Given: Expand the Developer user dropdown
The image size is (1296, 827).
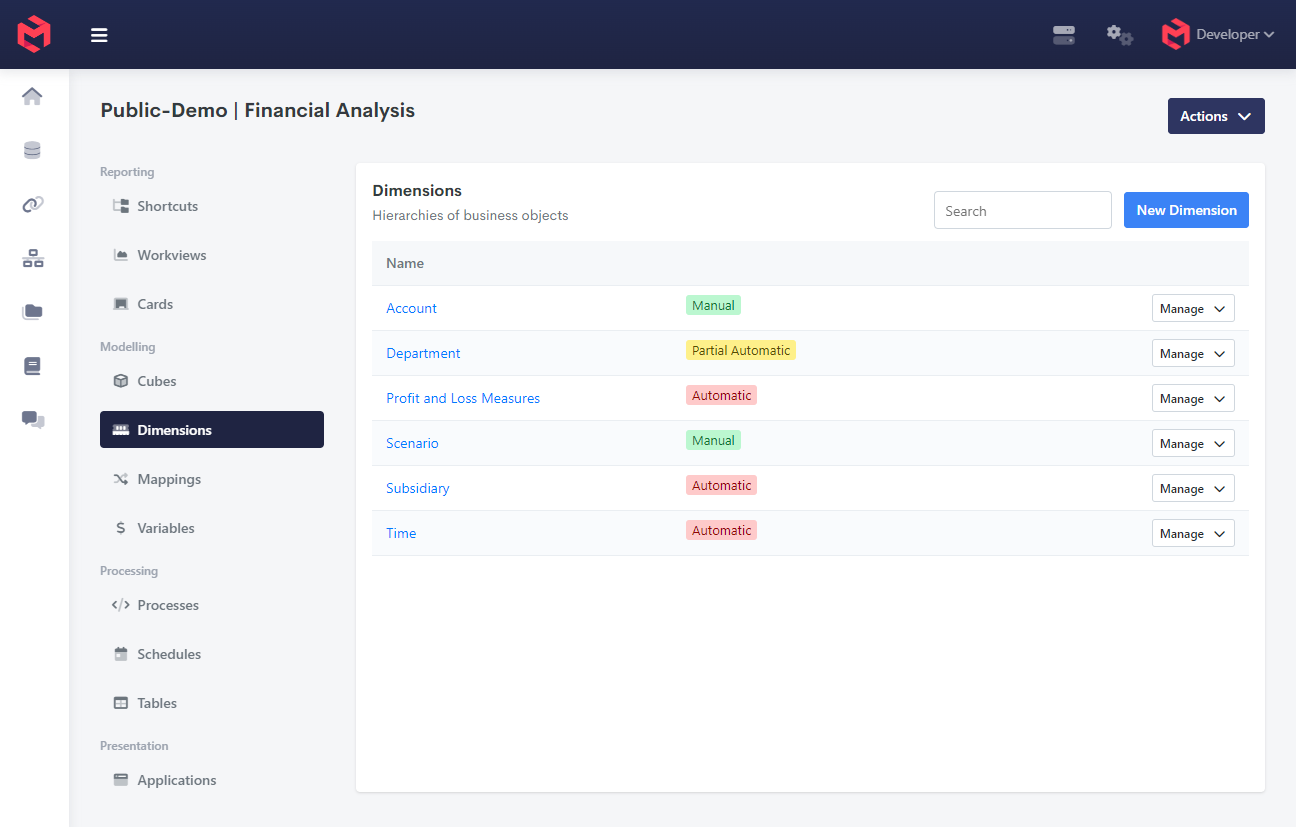Looking at the screenshot, I should (1218, 35).
